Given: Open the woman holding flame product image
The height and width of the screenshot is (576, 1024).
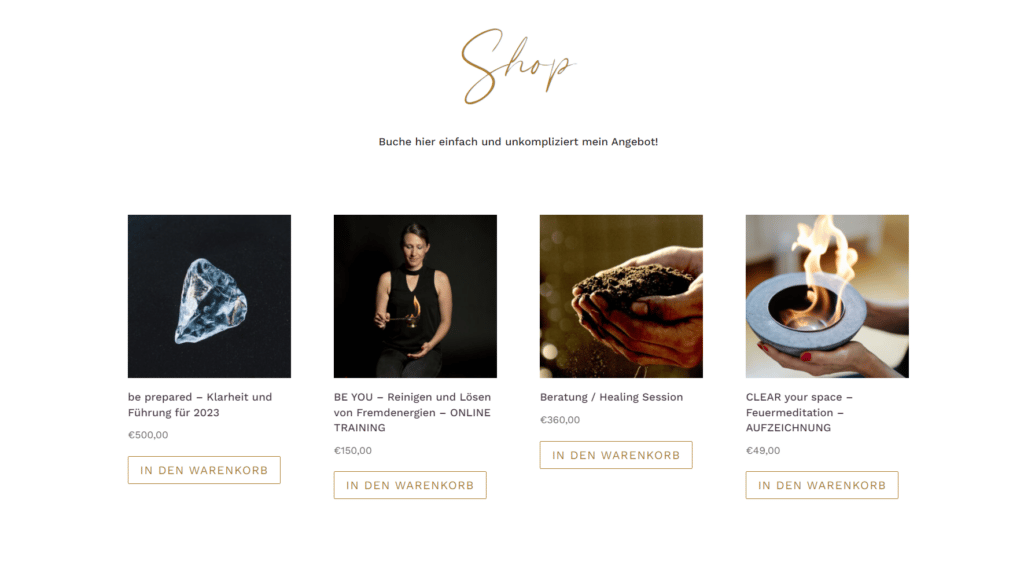Looking at the screenshot, I should point(415,296).
